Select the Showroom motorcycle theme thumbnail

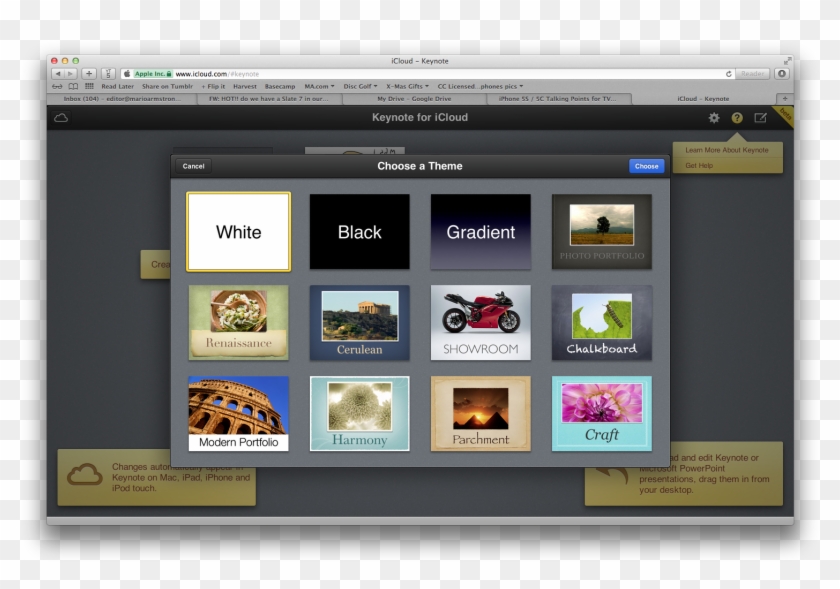click(x=480, y=322)
